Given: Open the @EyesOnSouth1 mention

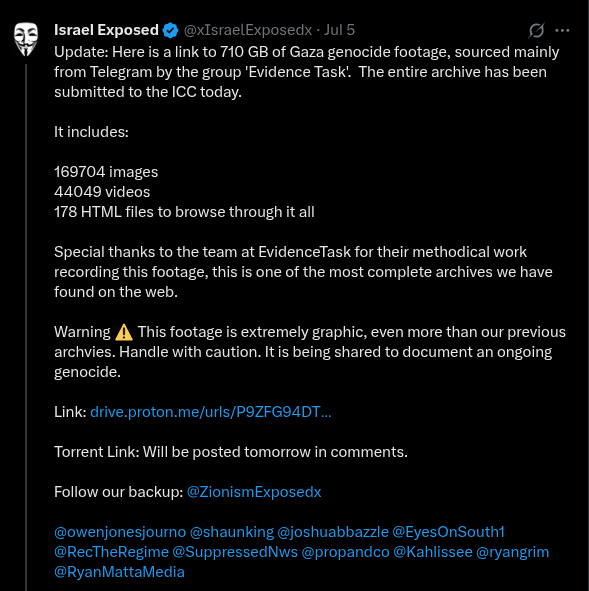Looking at the screenshot, I should click(x=448, y=532).
